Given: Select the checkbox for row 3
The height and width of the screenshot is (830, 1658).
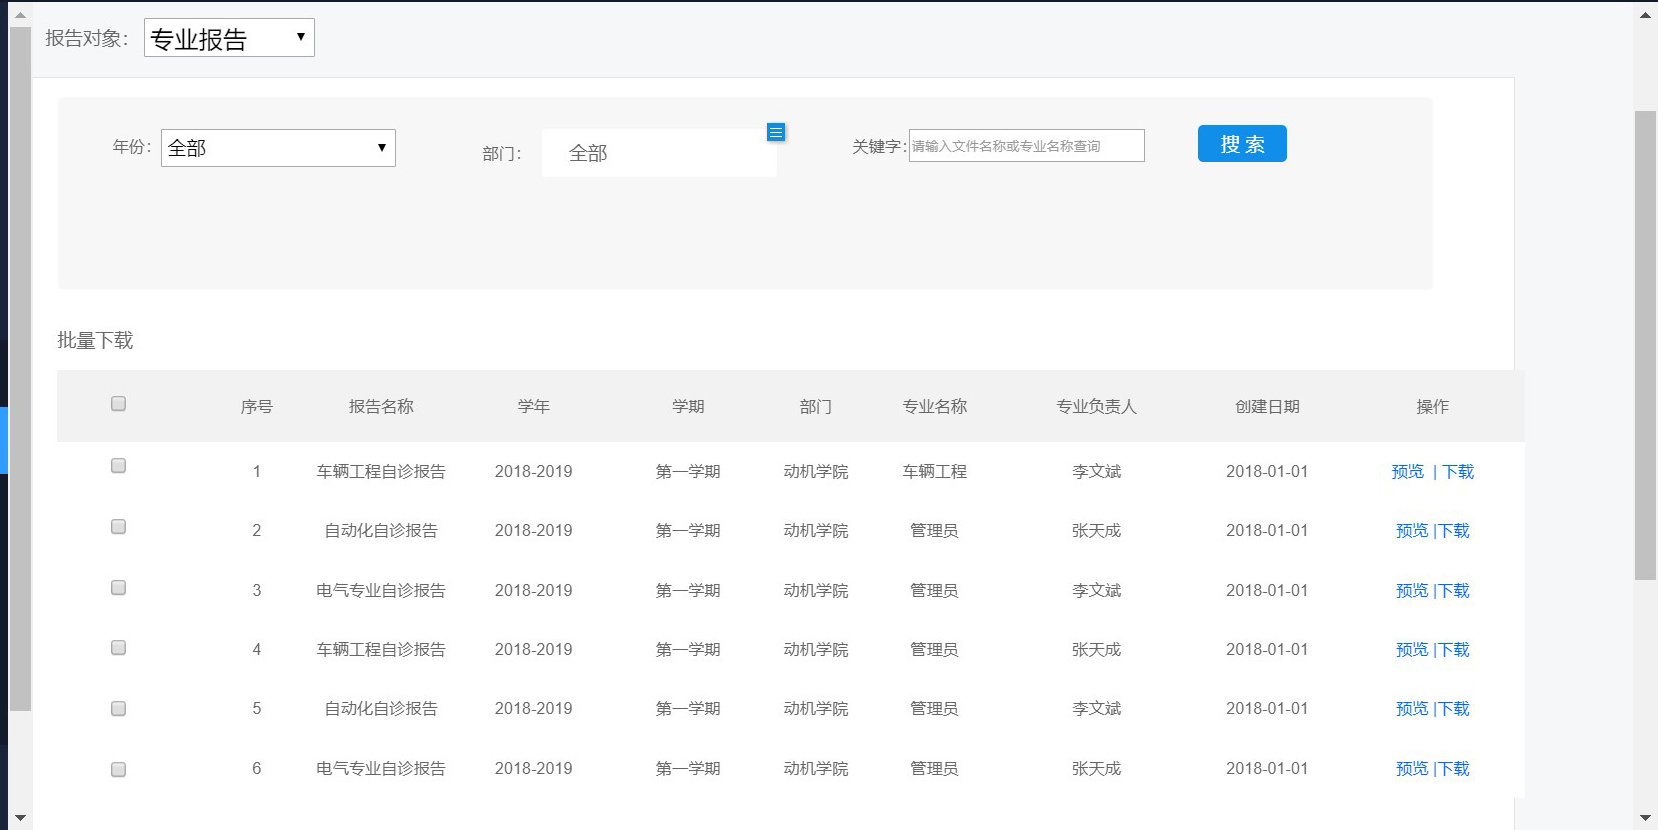Looking at the screenshot, I should [x=118, y=588].
